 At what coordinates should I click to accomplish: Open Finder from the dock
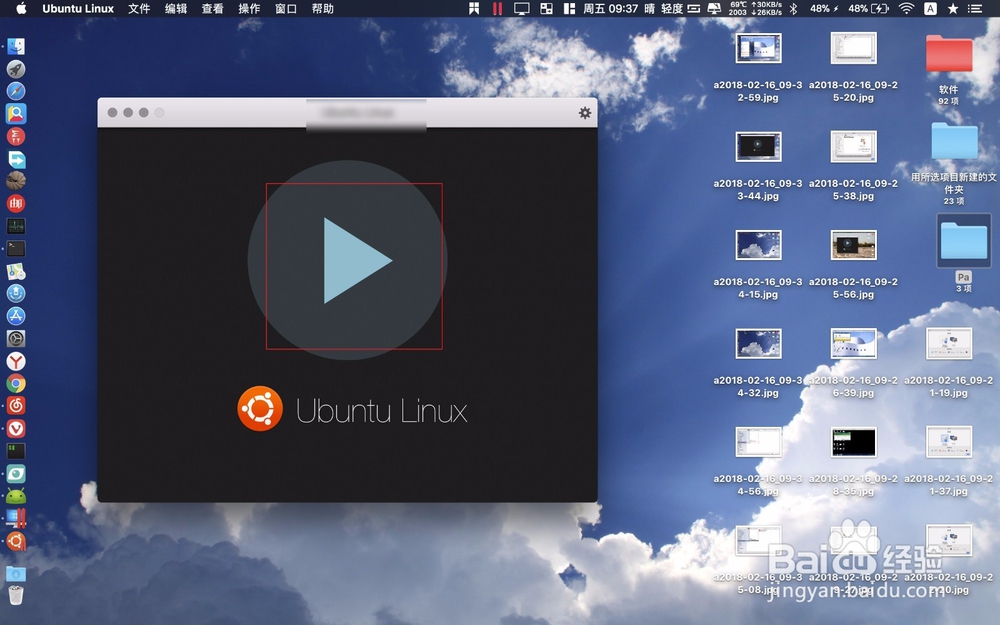(x=16, y=46)
